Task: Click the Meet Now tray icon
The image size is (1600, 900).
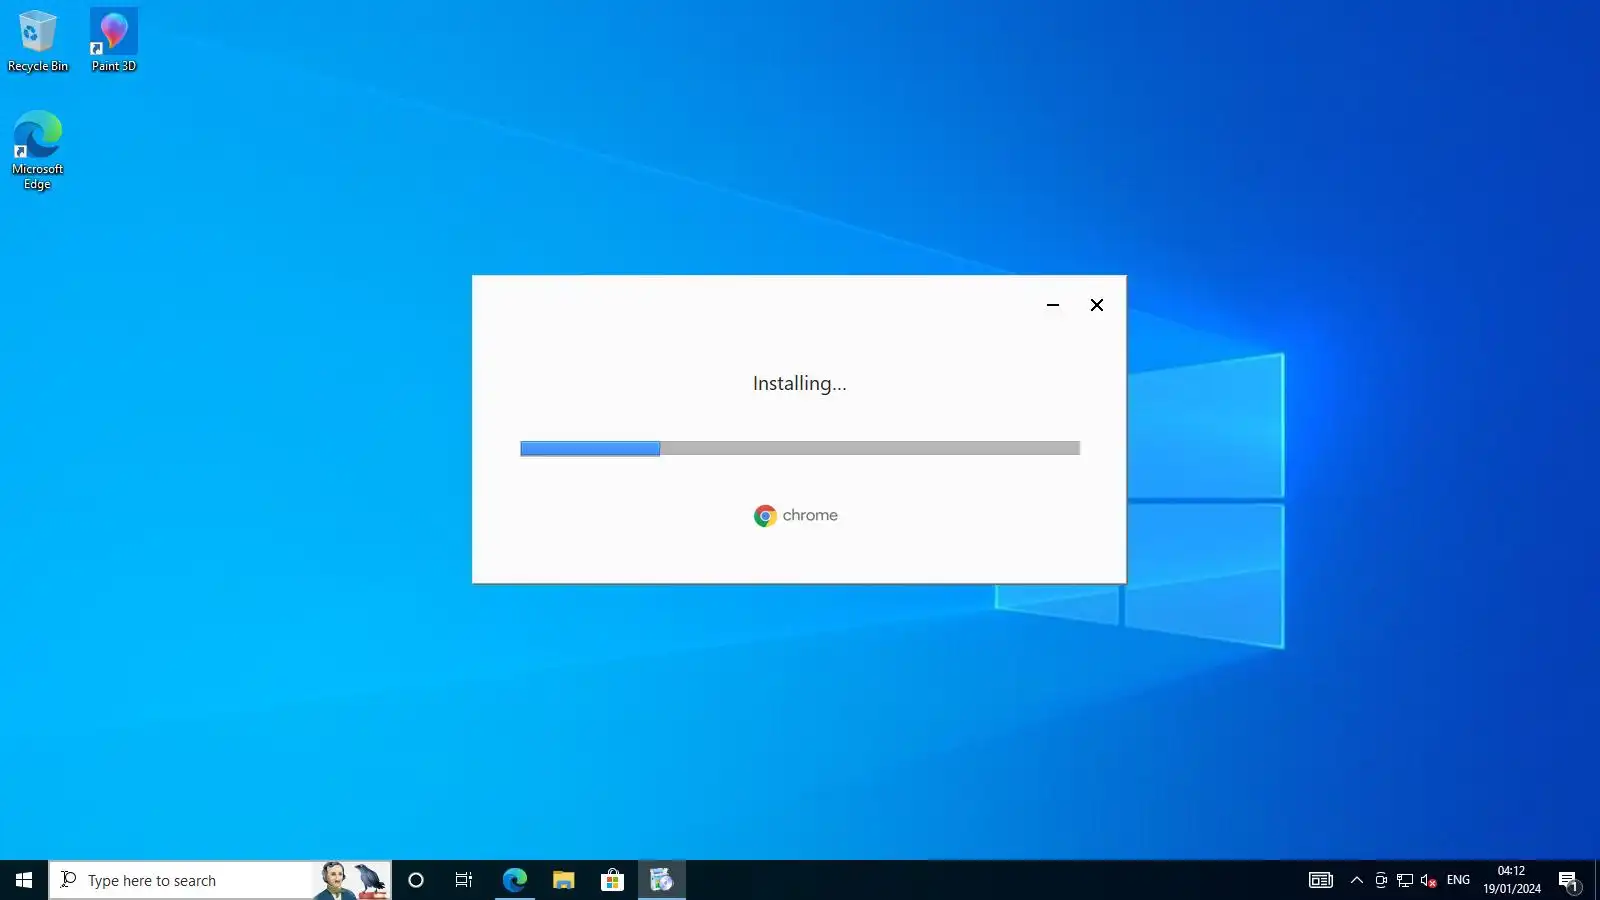Action: coord(1381,880)
